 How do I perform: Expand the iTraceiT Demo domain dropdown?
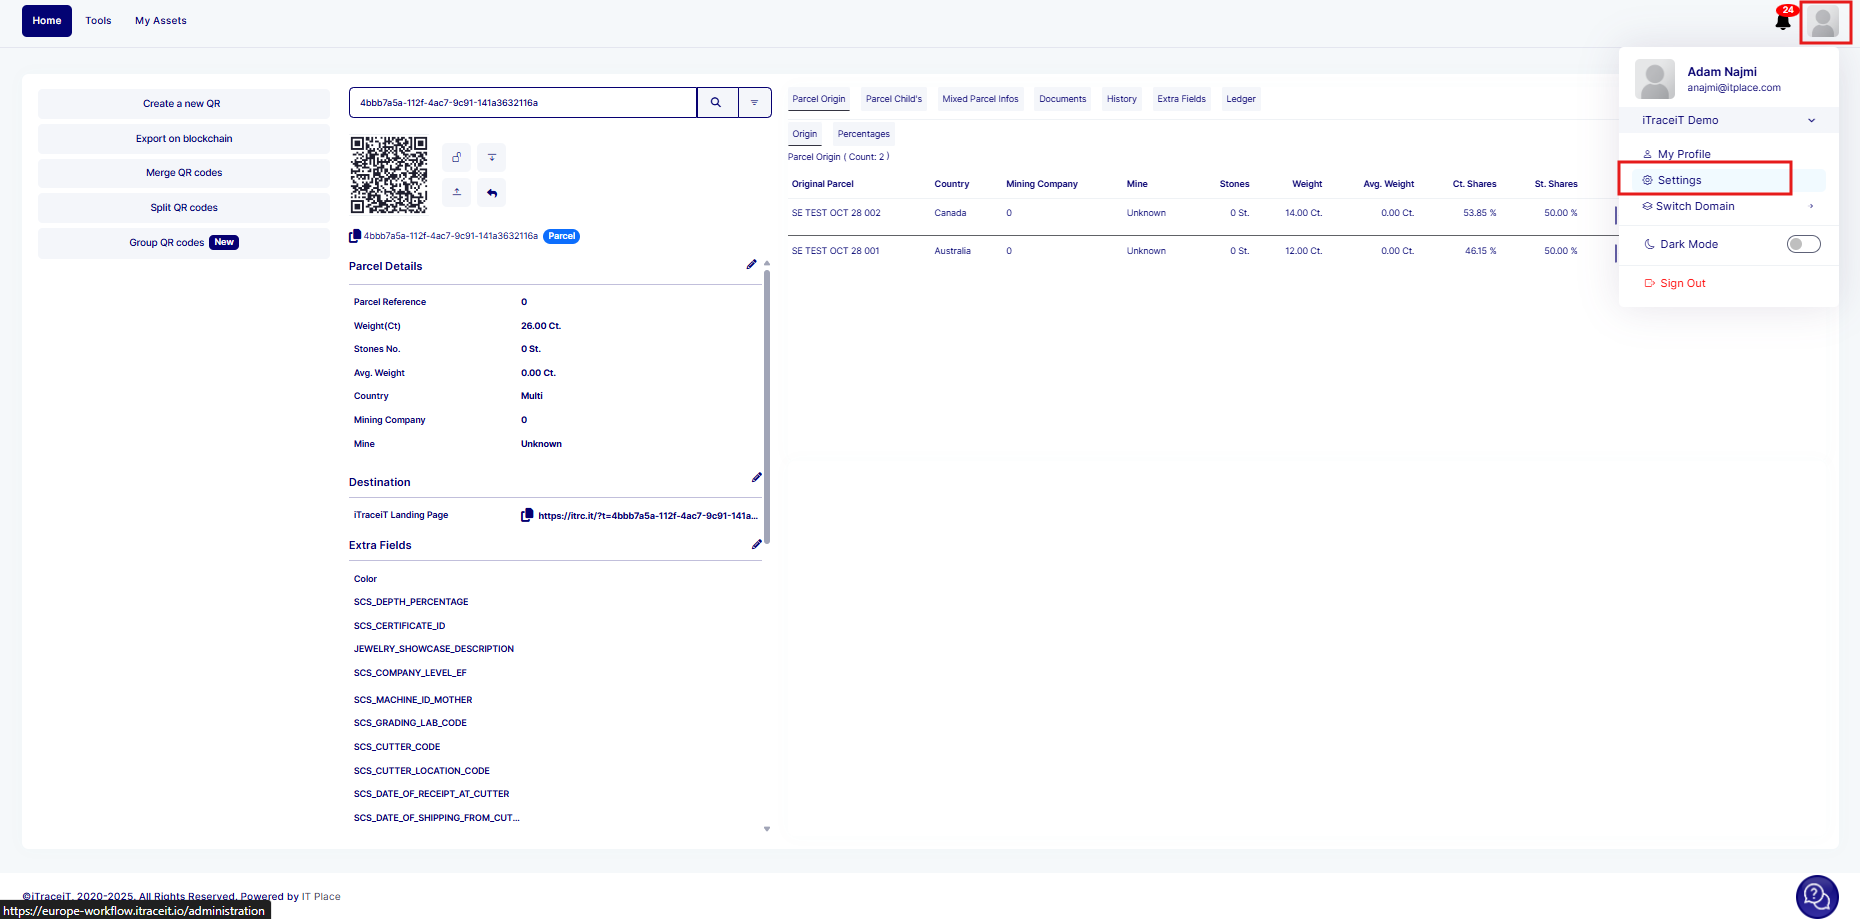(x=1811, y=120)
